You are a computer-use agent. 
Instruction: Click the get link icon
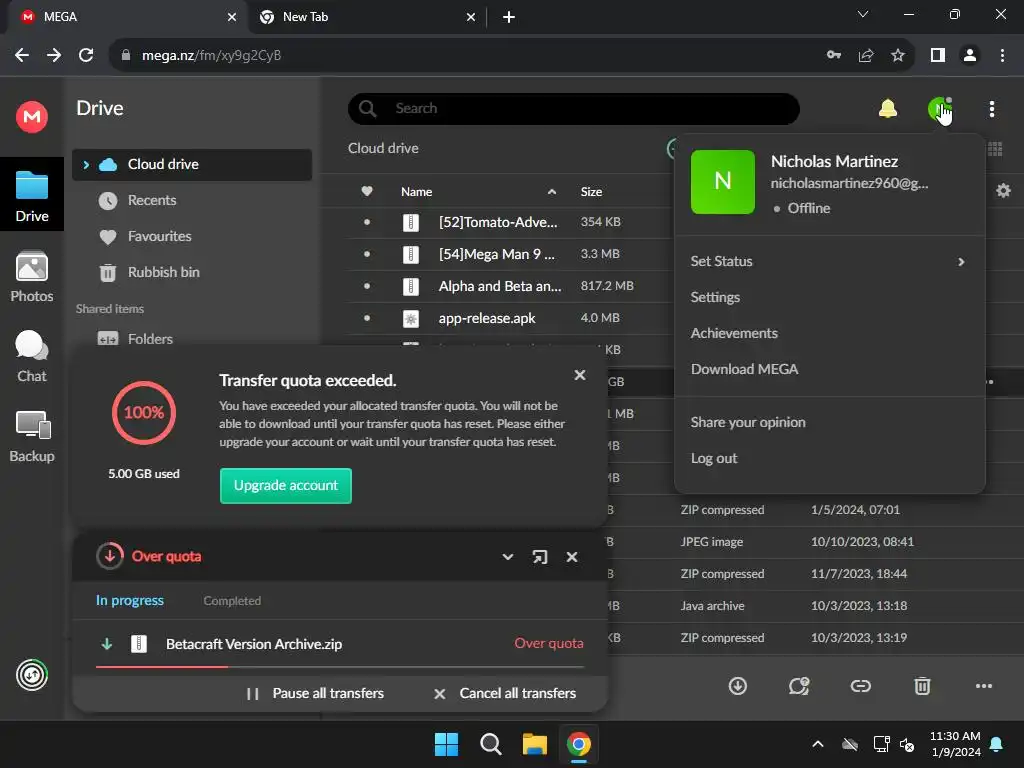[861, 686]
